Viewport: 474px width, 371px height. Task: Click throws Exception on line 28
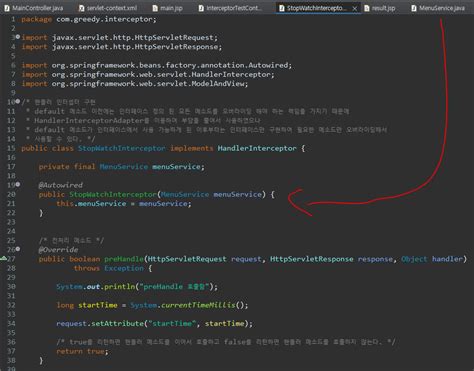(x=109, y=268)
